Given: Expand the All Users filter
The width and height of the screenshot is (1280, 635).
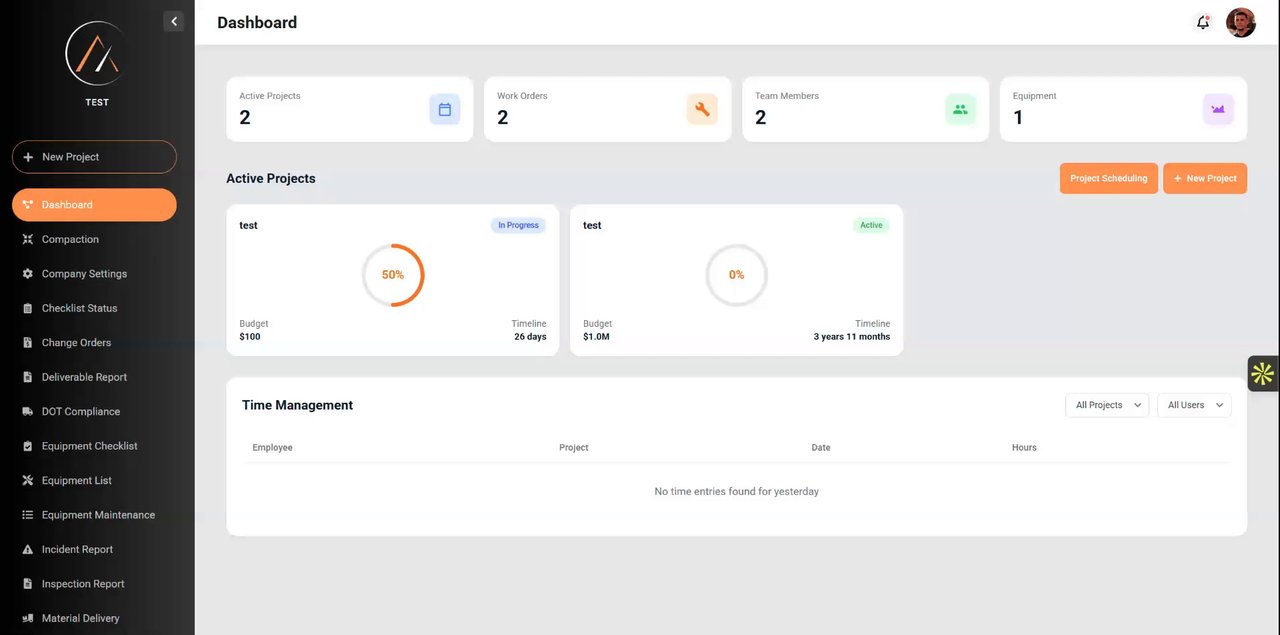Looking at the screenshot, I should coord(1194,405).
